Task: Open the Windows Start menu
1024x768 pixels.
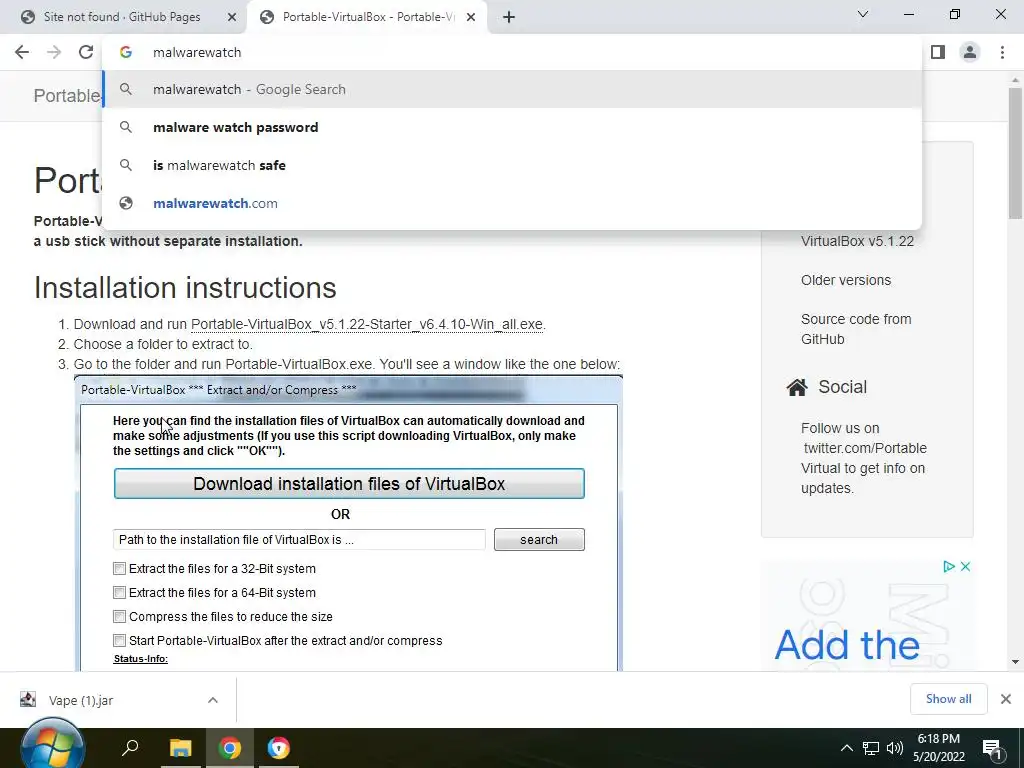Action: pyautogui.click(x=52, y=746)
